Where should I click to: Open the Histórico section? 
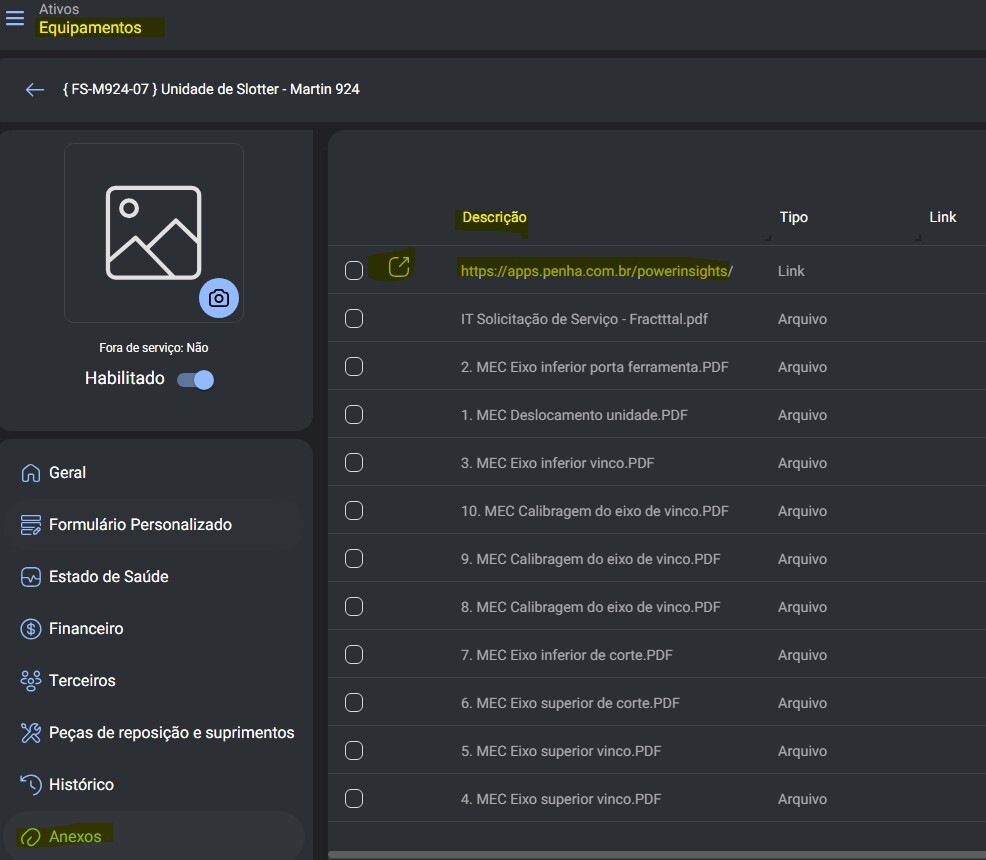pos(154,785)
